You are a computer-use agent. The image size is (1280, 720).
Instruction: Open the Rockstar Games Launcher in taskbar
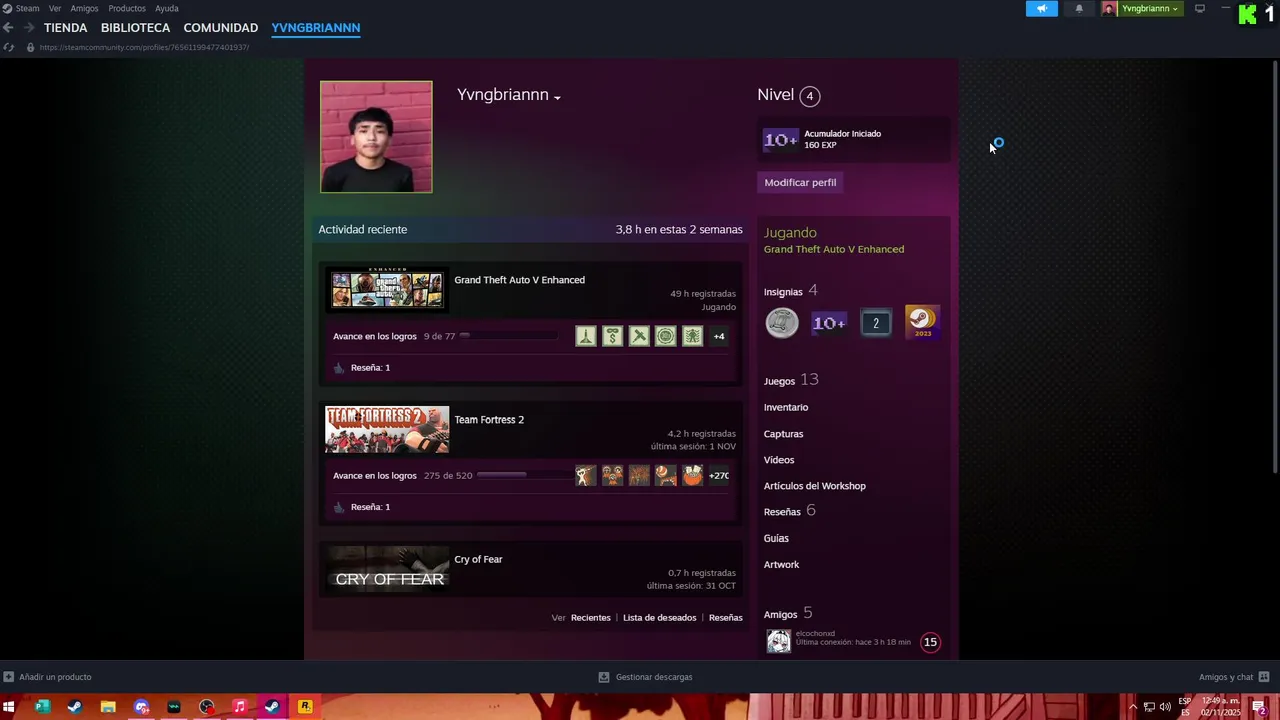(x=305, y=707)
